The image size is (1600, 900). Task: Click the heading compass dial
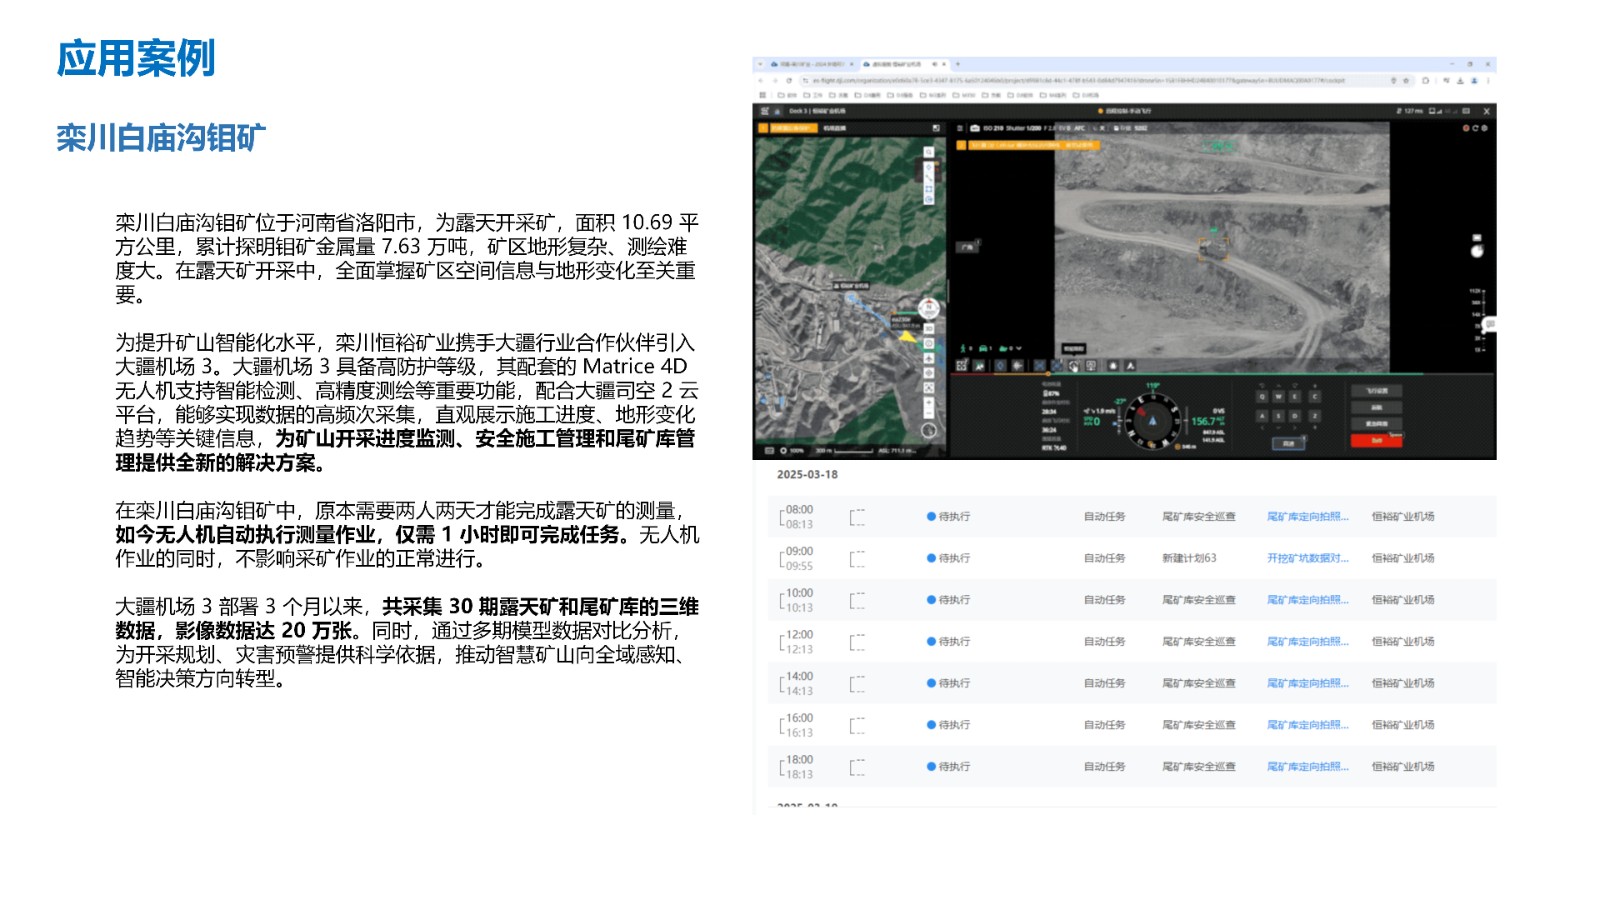tap(1153, 421)
